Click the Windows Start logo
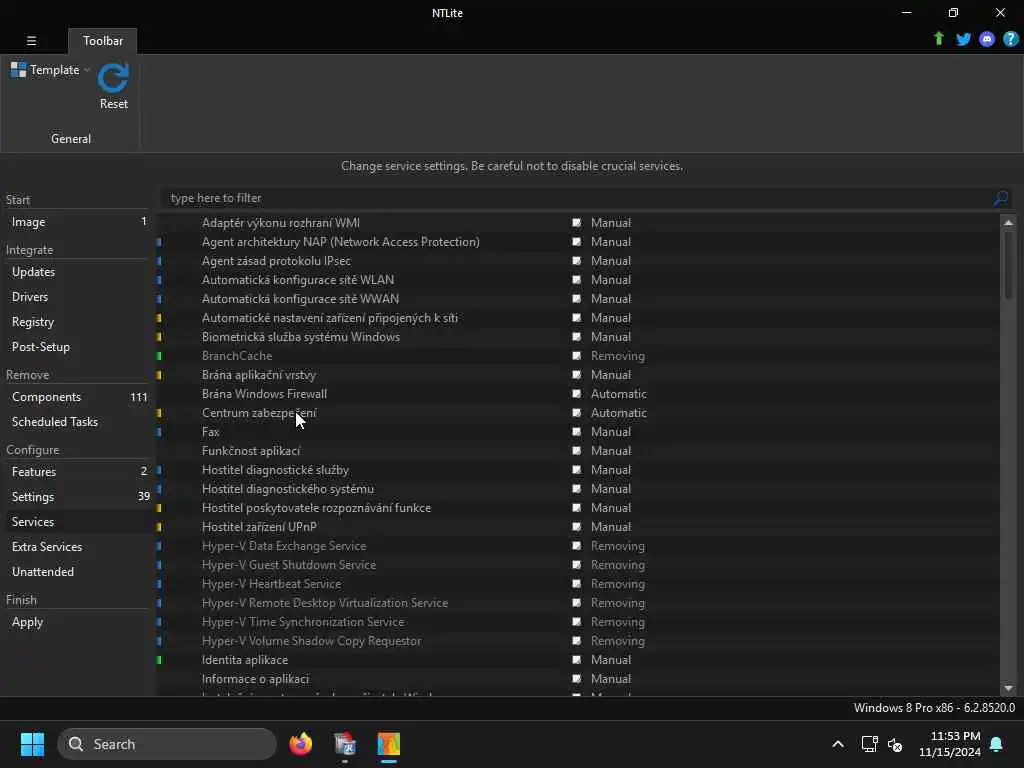Viewport: 1024px width, 768px height. pyautogui.click(x=32, y=744)
